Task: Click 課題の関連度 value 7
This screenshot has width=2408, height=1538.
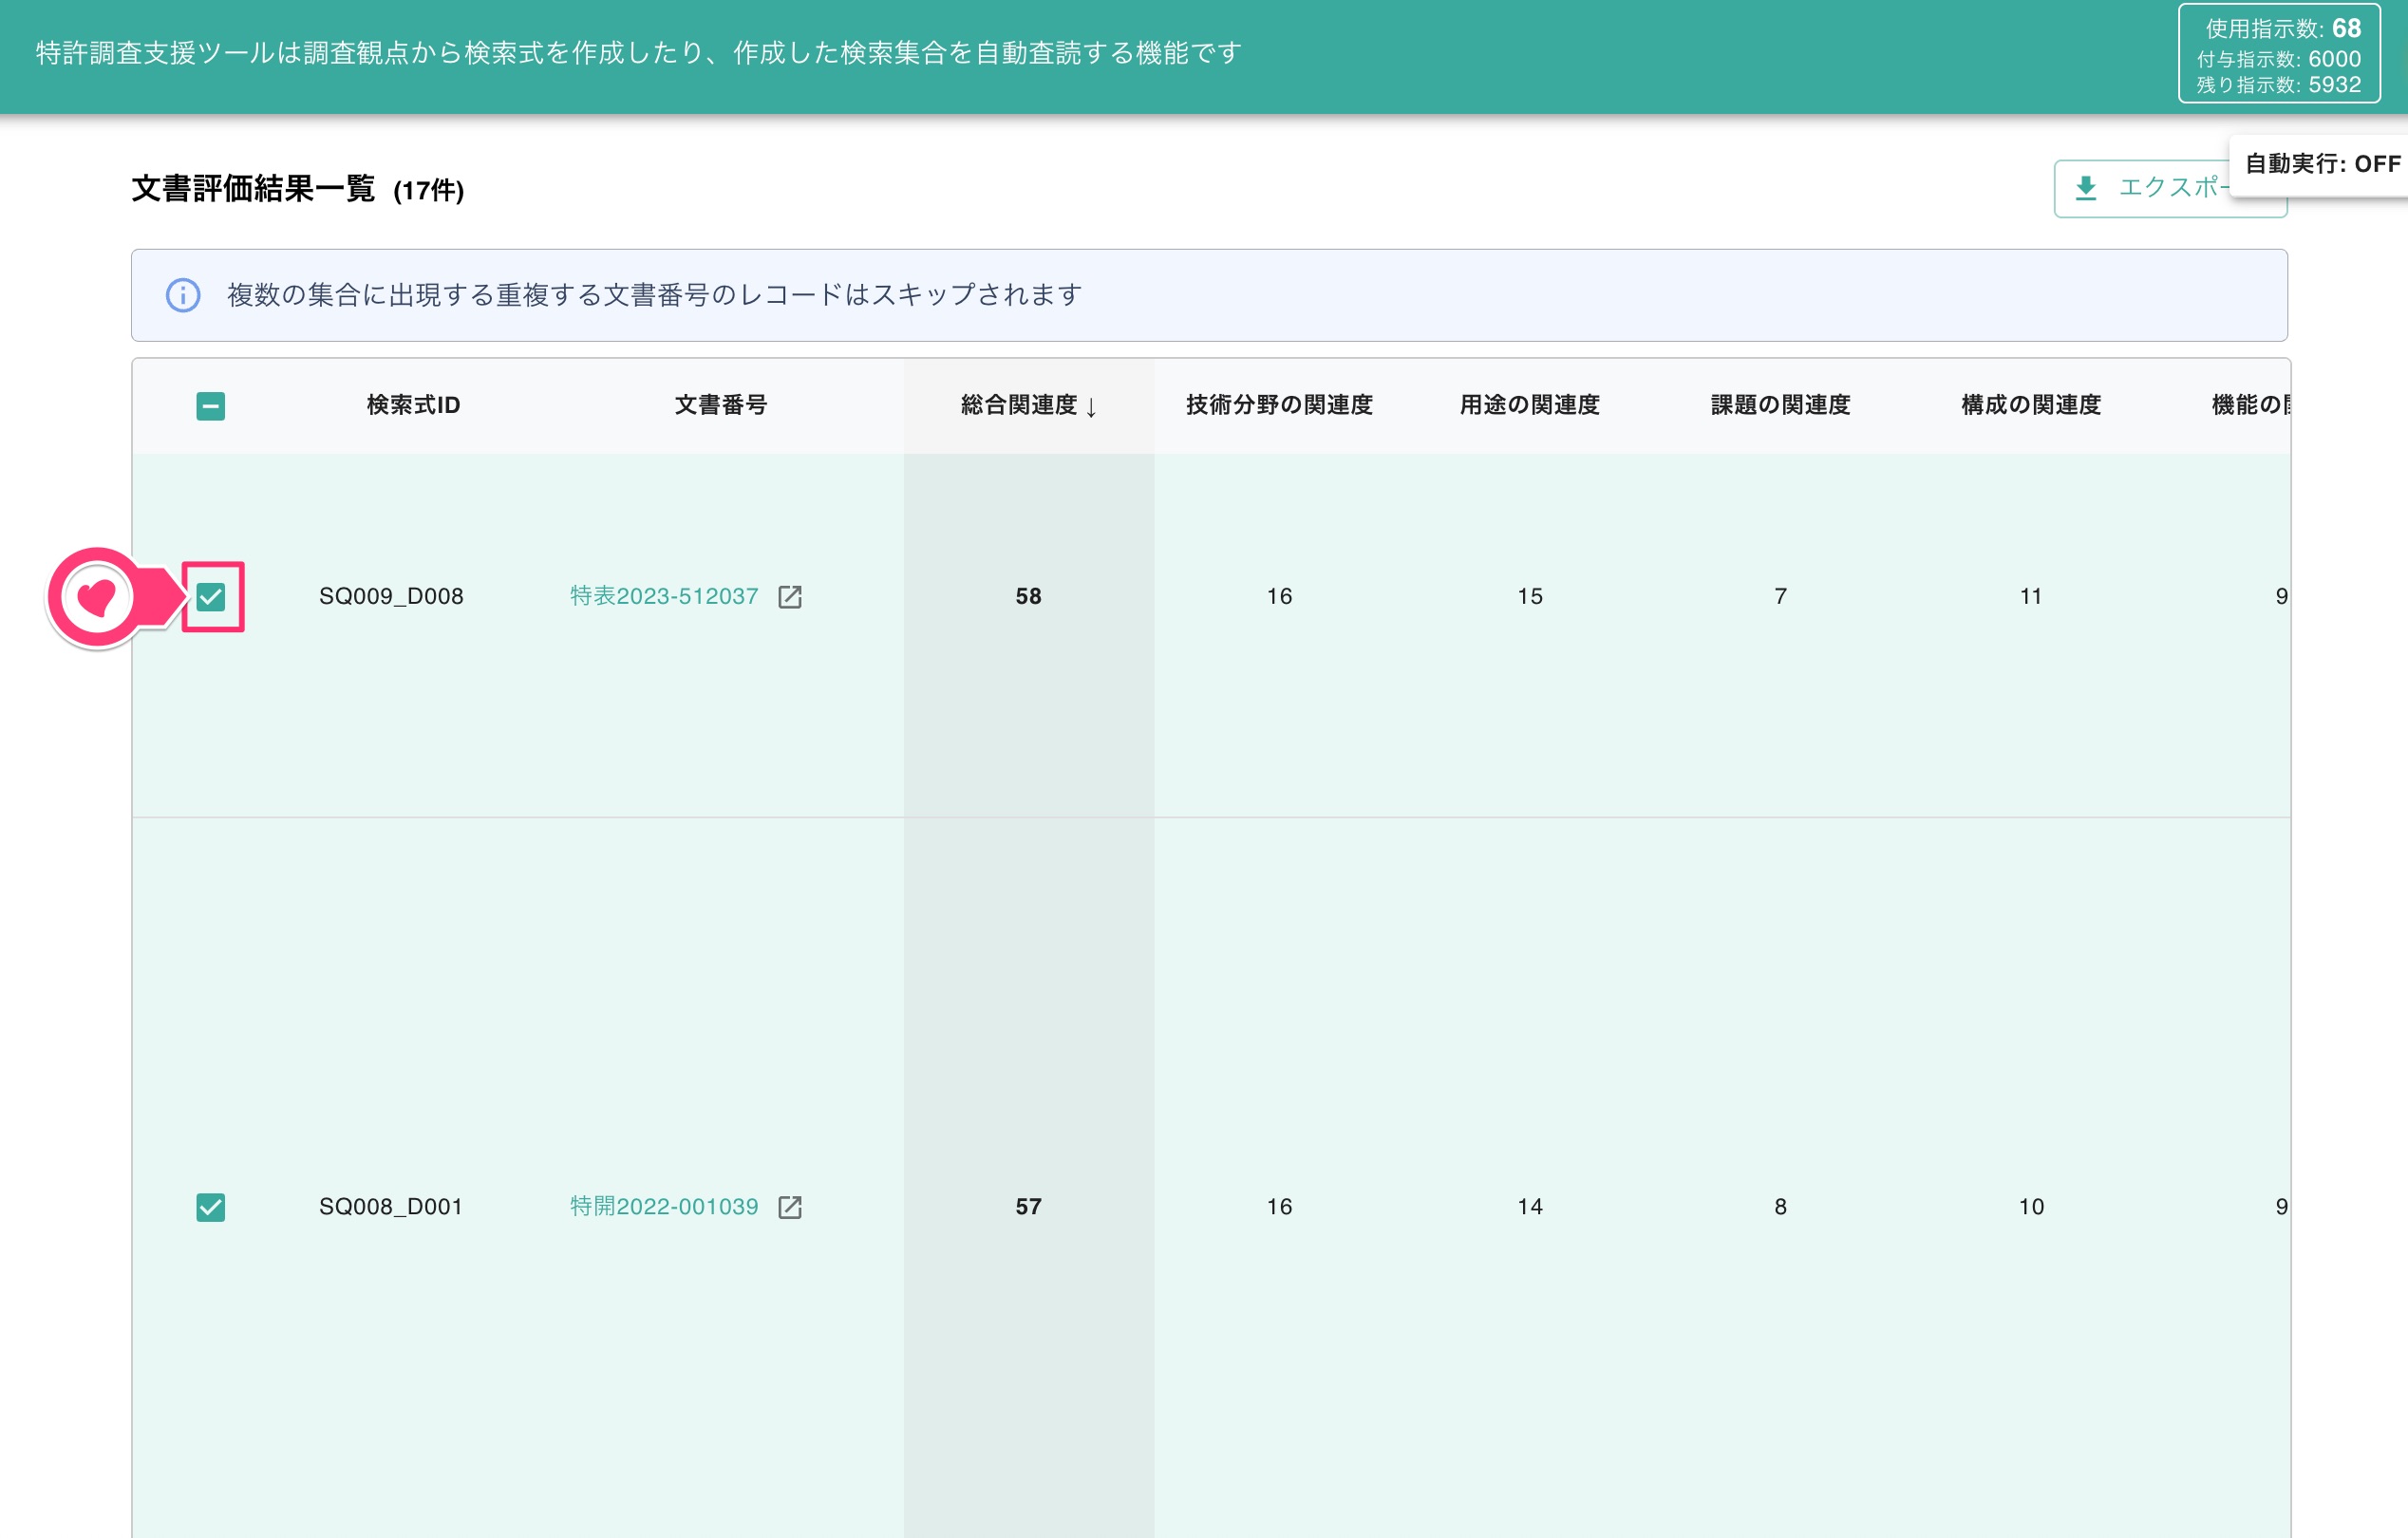Action: pos(1780,596)
